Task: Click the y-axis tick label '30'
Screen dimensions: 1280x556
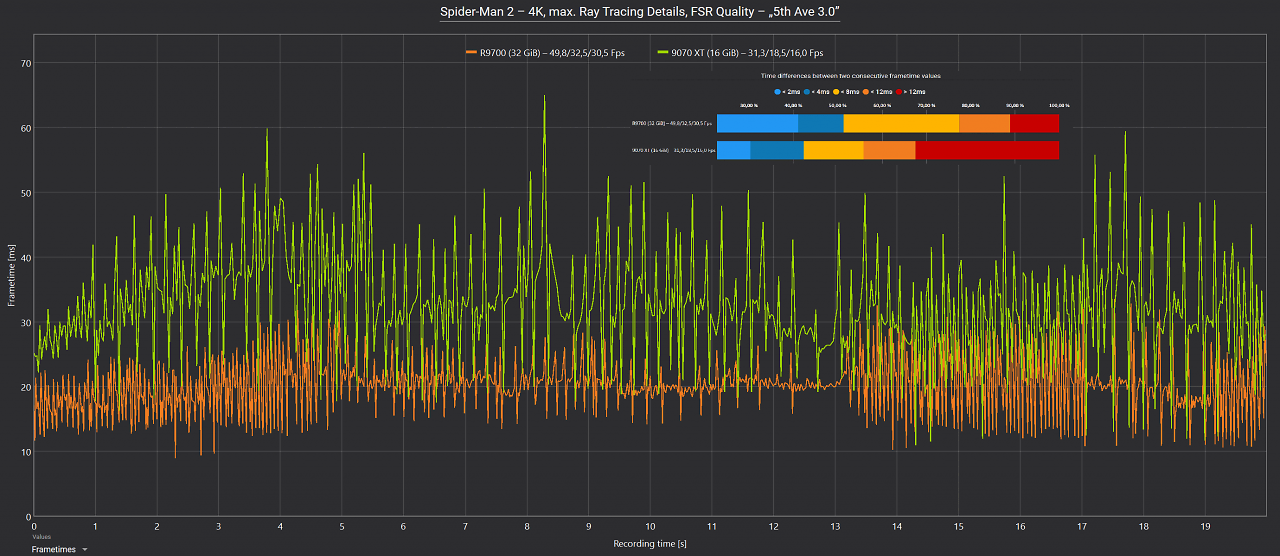Action: (x=25, y=322)
